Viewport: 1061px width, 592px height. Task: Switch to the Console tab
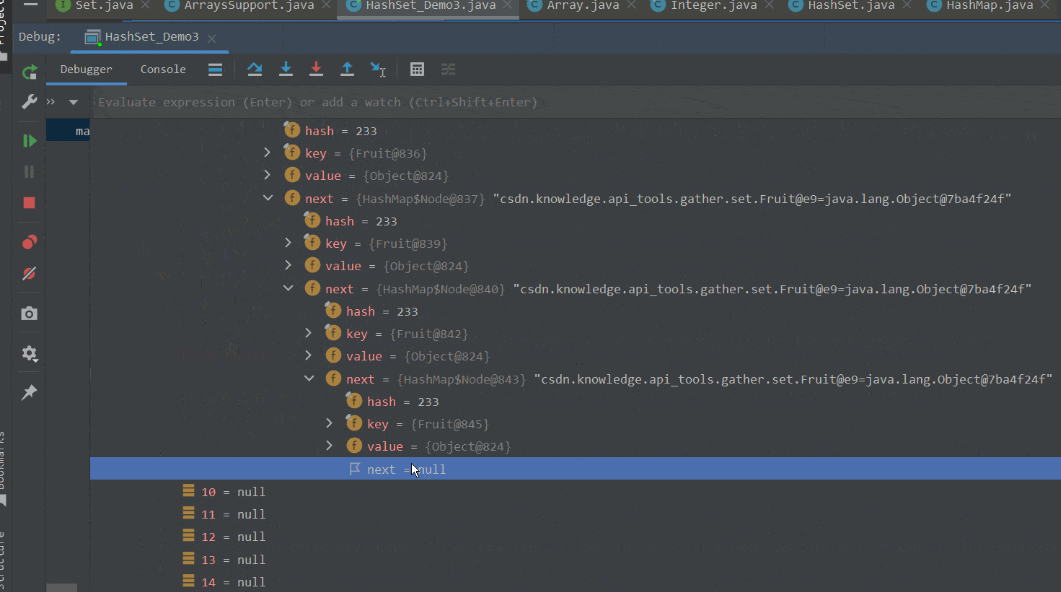[162, 69]
